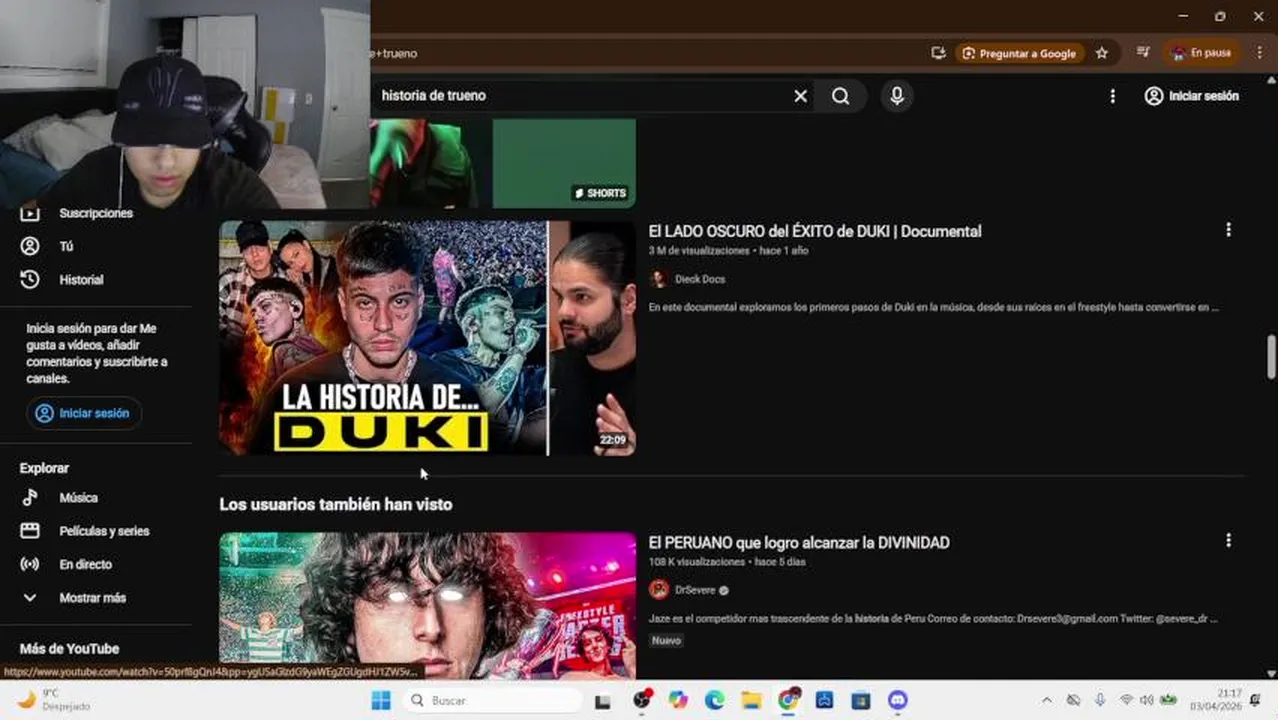Open Suscripciones in the sidebar
1278x720 pixels.
(95, 213)
